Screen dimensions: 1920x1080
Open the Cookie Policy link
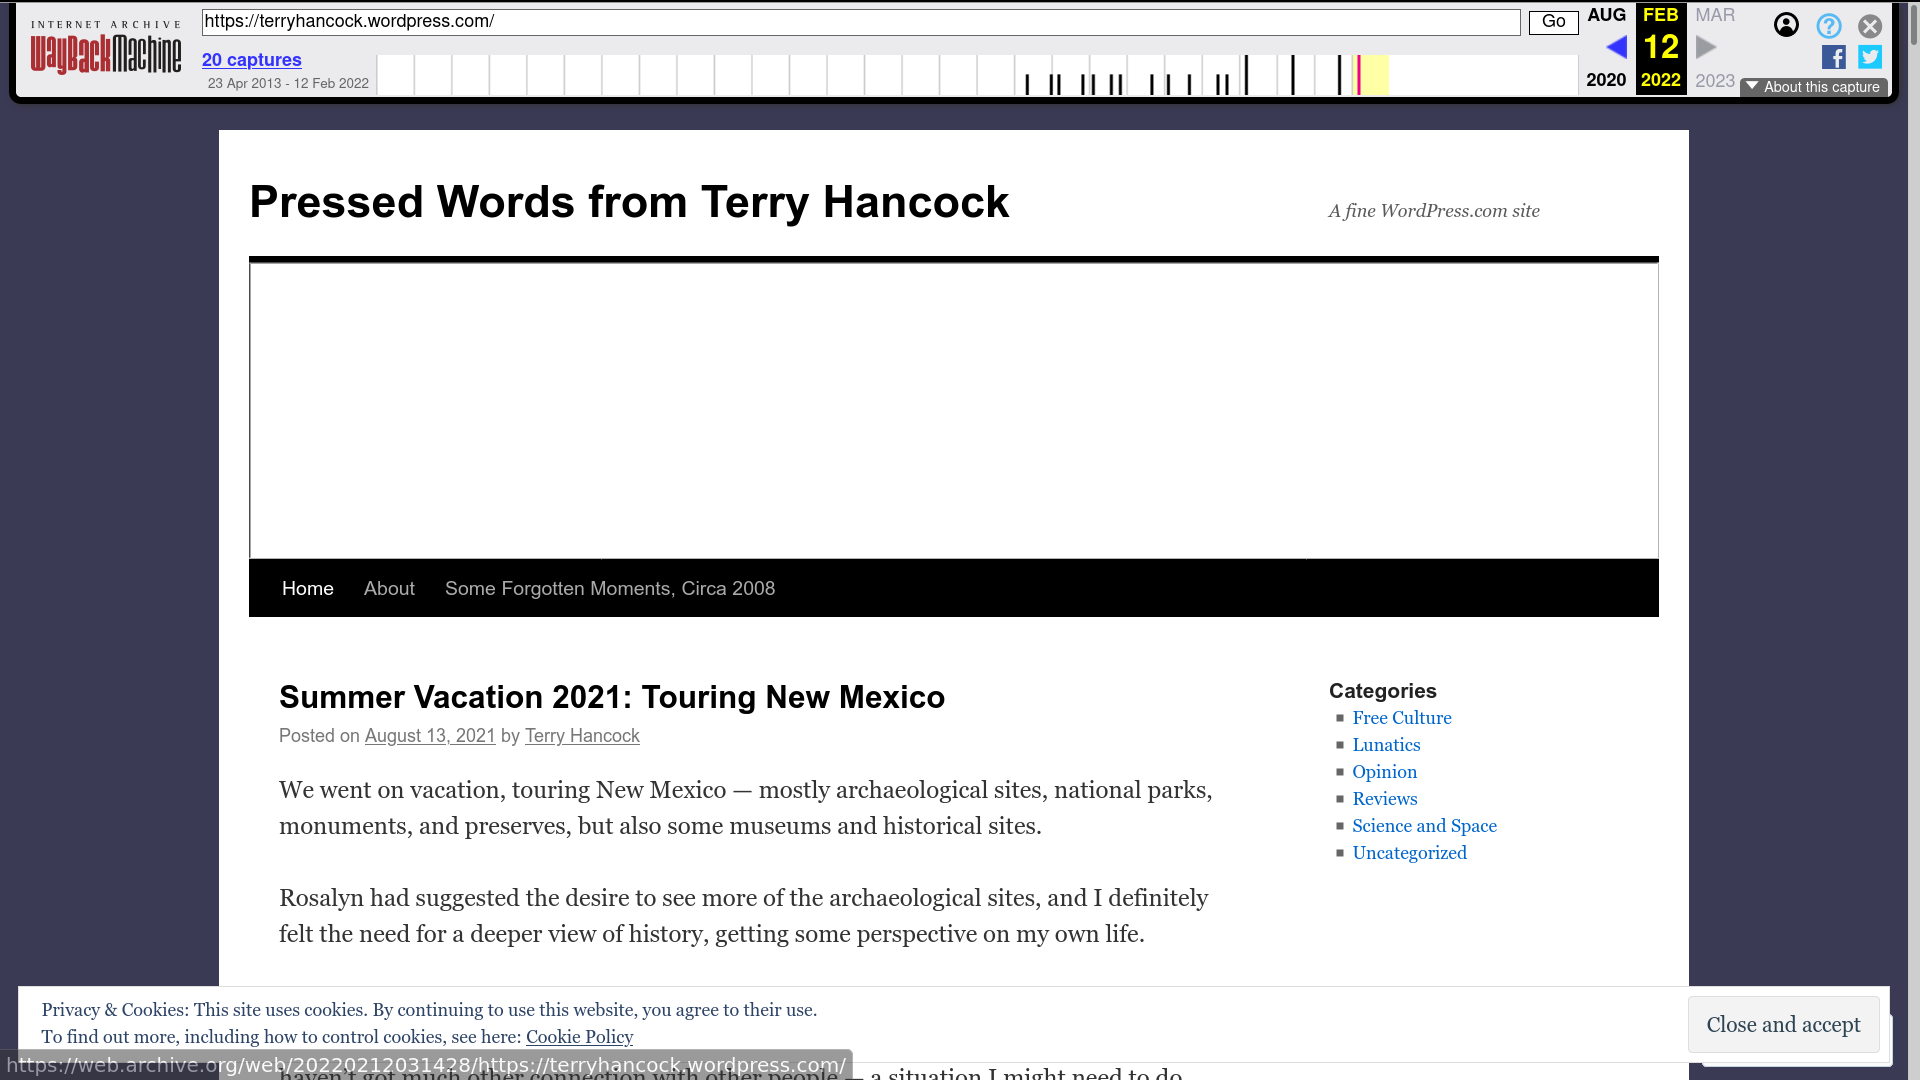(579, 1037)
